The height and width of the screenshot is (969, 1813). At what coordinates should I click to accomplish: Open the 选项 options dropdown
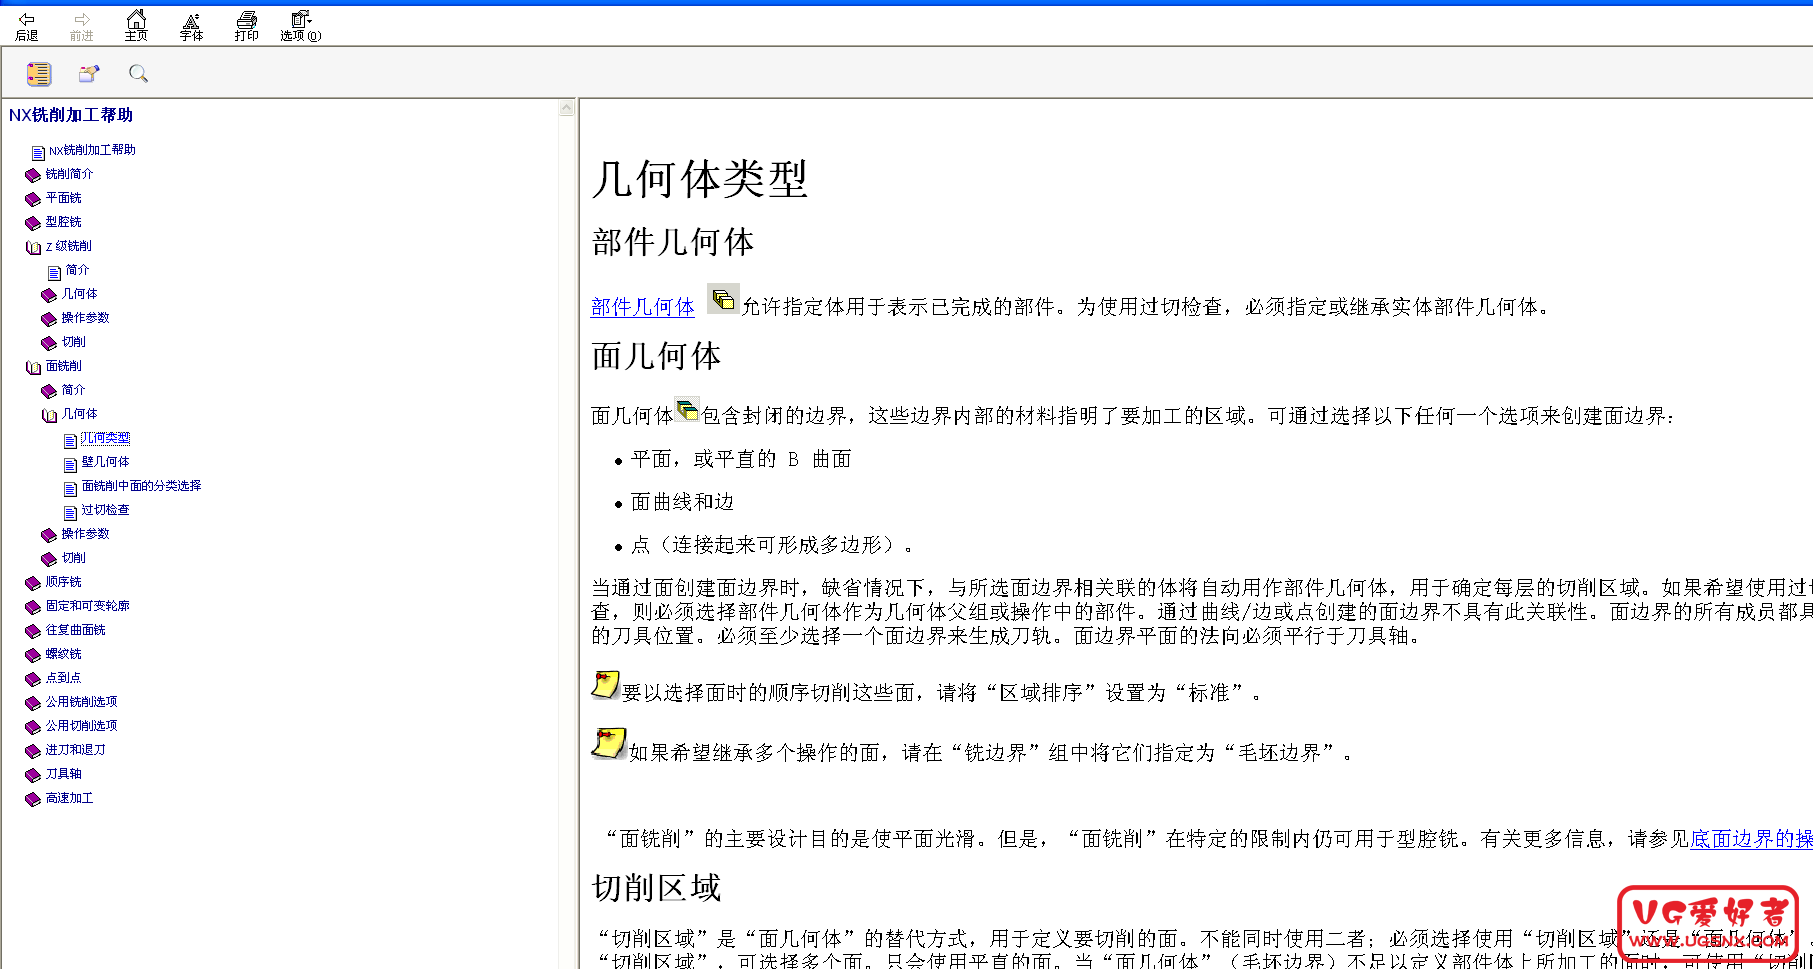coord(301,26)
